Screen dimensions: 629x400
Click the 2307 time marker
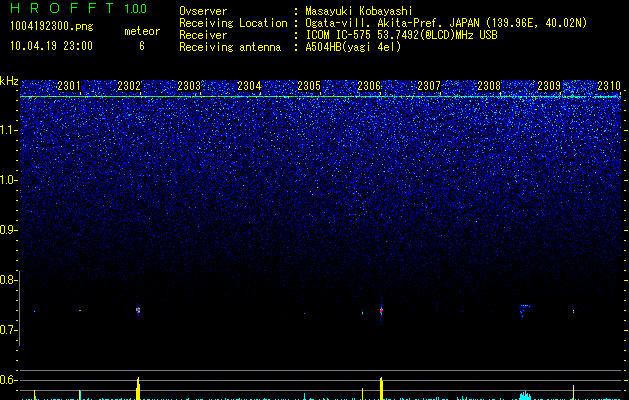[429, 86]
